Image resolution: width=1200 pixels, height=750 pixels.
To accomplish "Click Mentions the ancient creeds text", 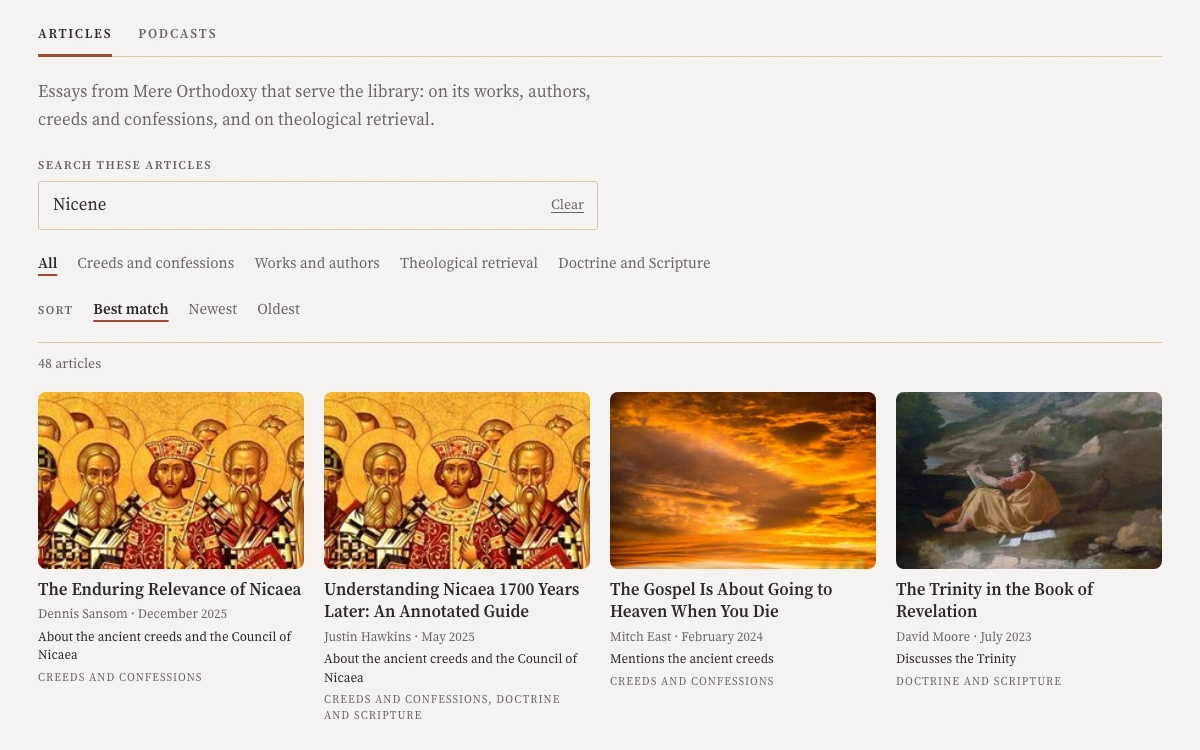I will (x=692, y=658).
